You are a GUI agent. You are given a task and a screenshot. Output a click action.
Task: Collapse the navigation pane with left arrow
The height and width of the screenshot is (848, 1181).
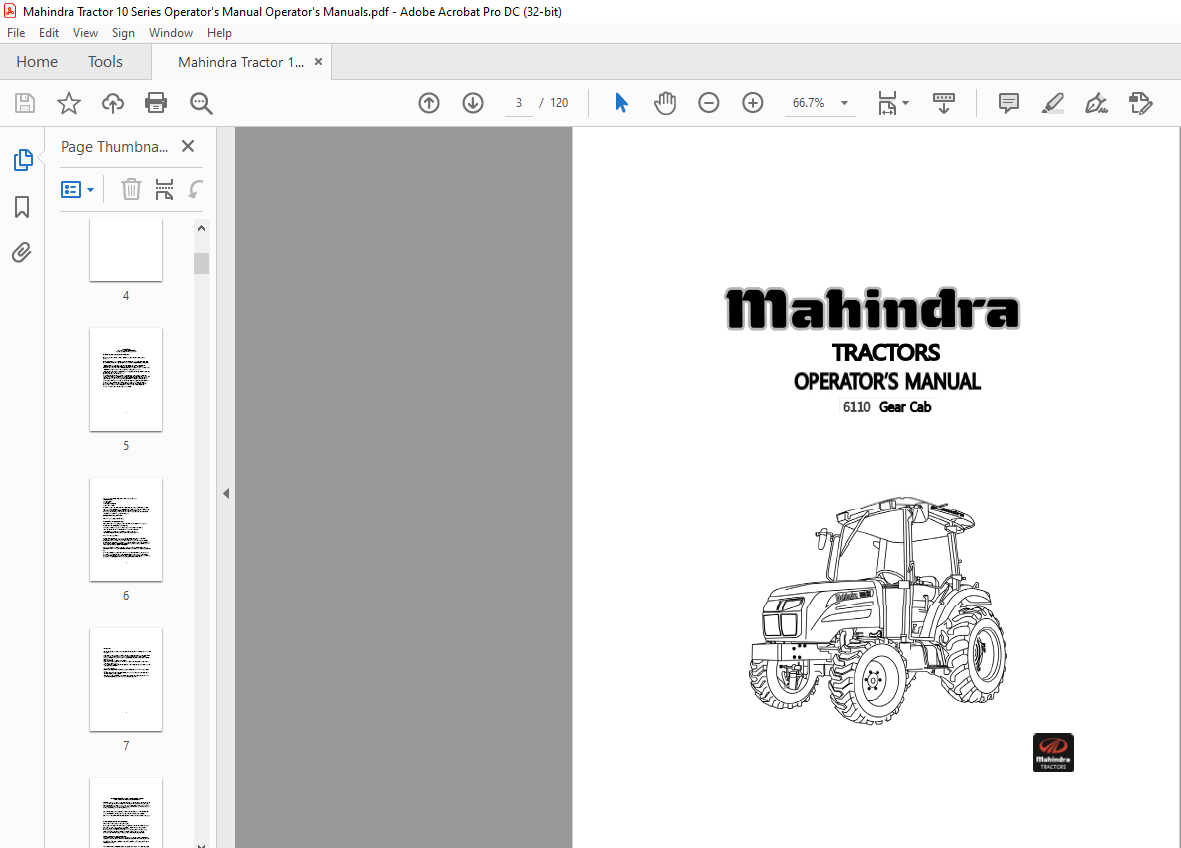click(x=226, y=494)
